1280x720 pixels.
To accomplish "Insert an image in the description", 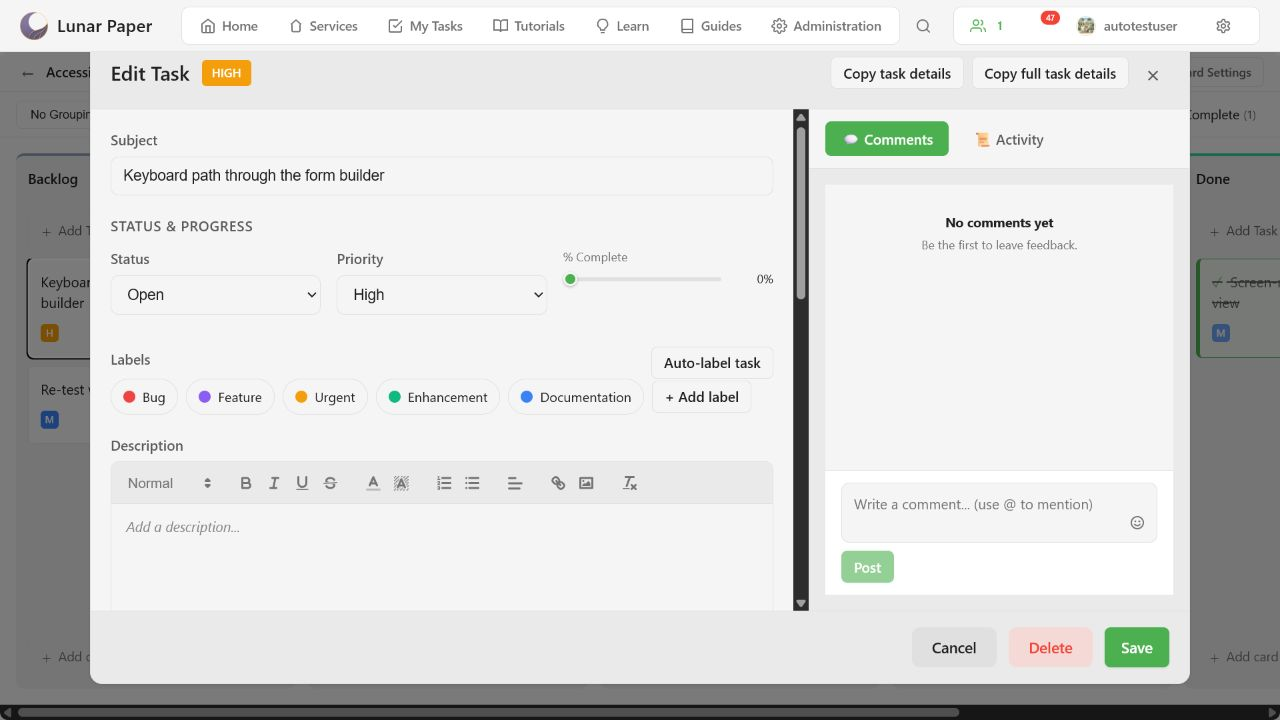I will (x=586, y=483).
